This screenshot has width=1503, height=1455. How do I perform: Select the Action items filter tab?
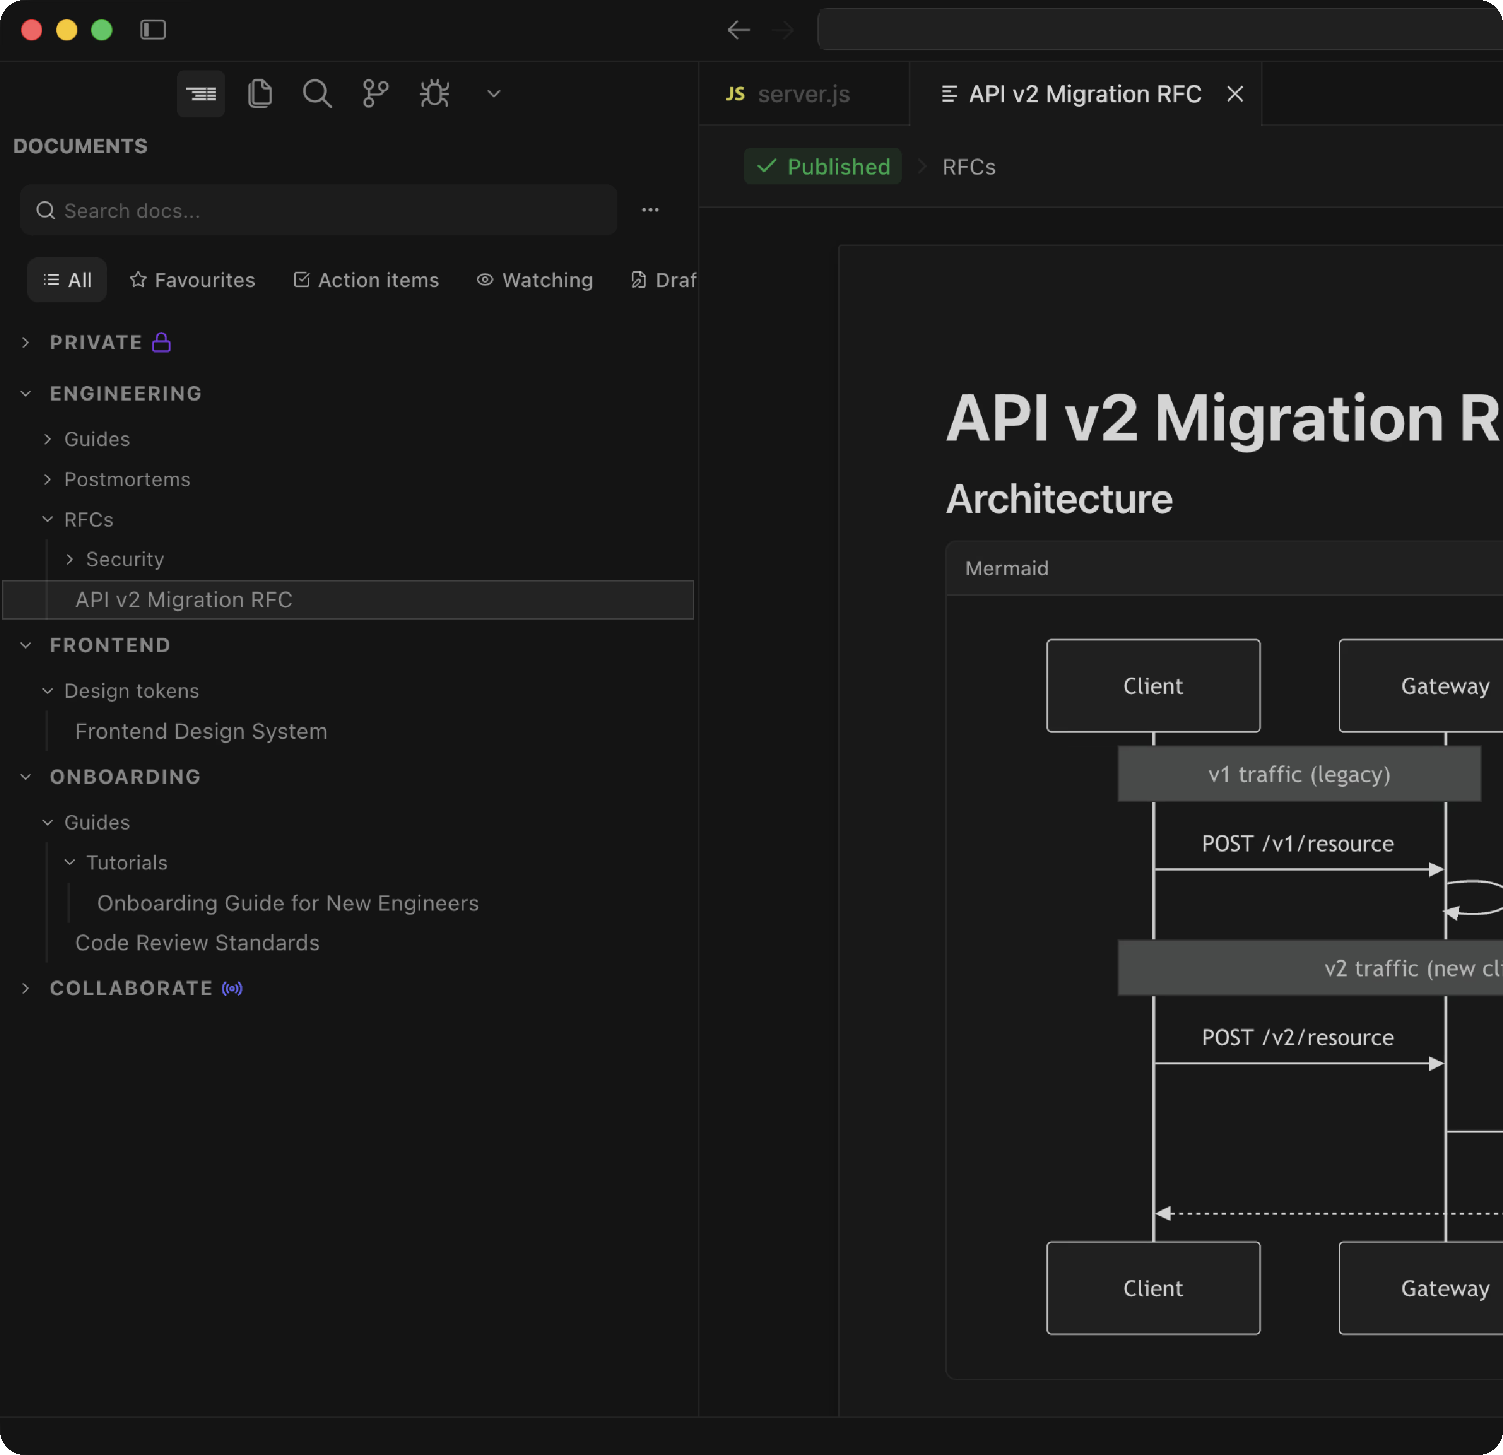pos(366,280)
